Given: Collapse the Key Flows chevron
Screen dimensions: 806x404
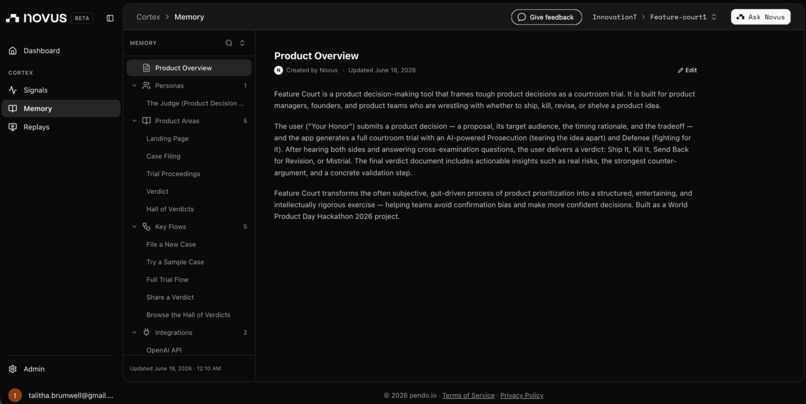Looking at the screenshot, I should coord(134,227).
